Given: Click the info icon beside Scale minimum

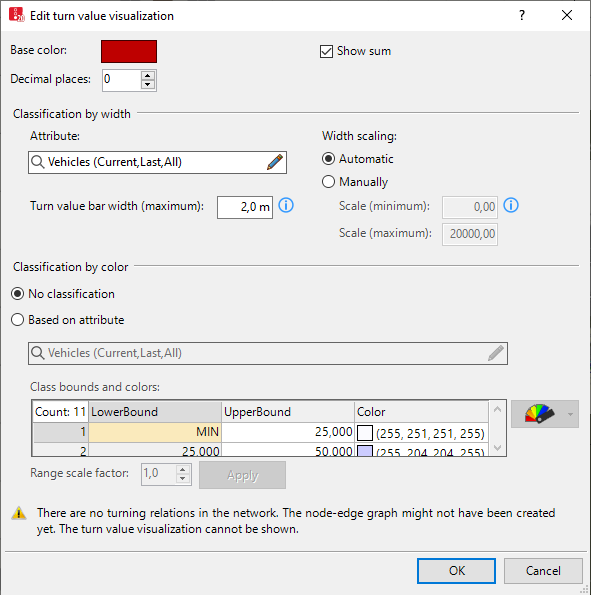Looking at the screenshot, I should tap(511, 205).
